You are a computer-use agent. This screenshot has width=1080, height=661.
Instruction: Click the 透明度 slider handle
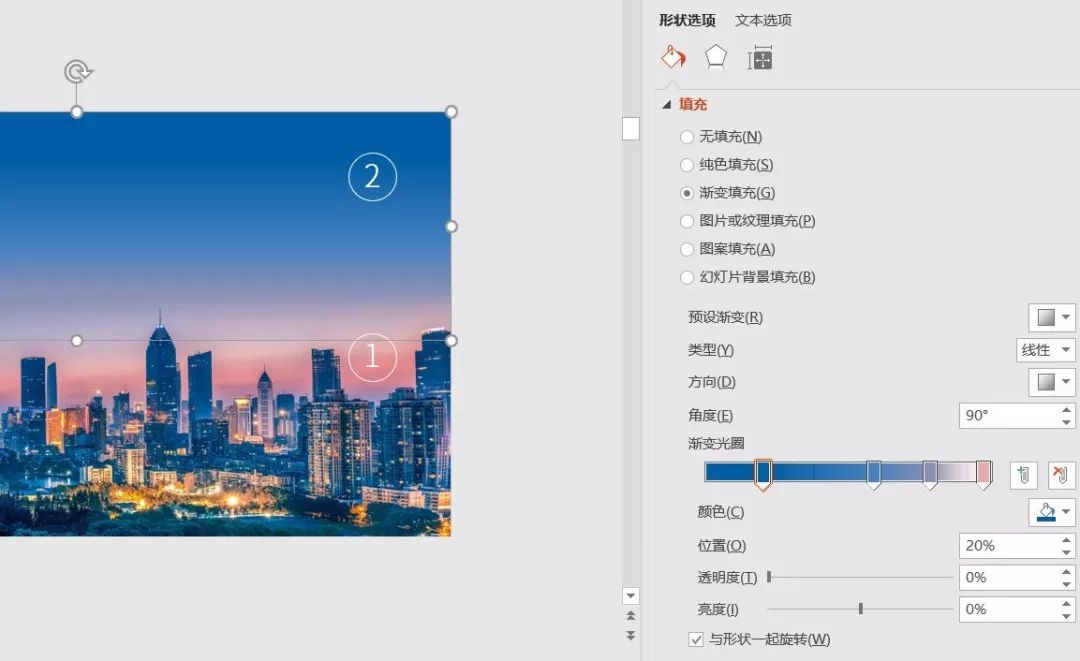769,577
